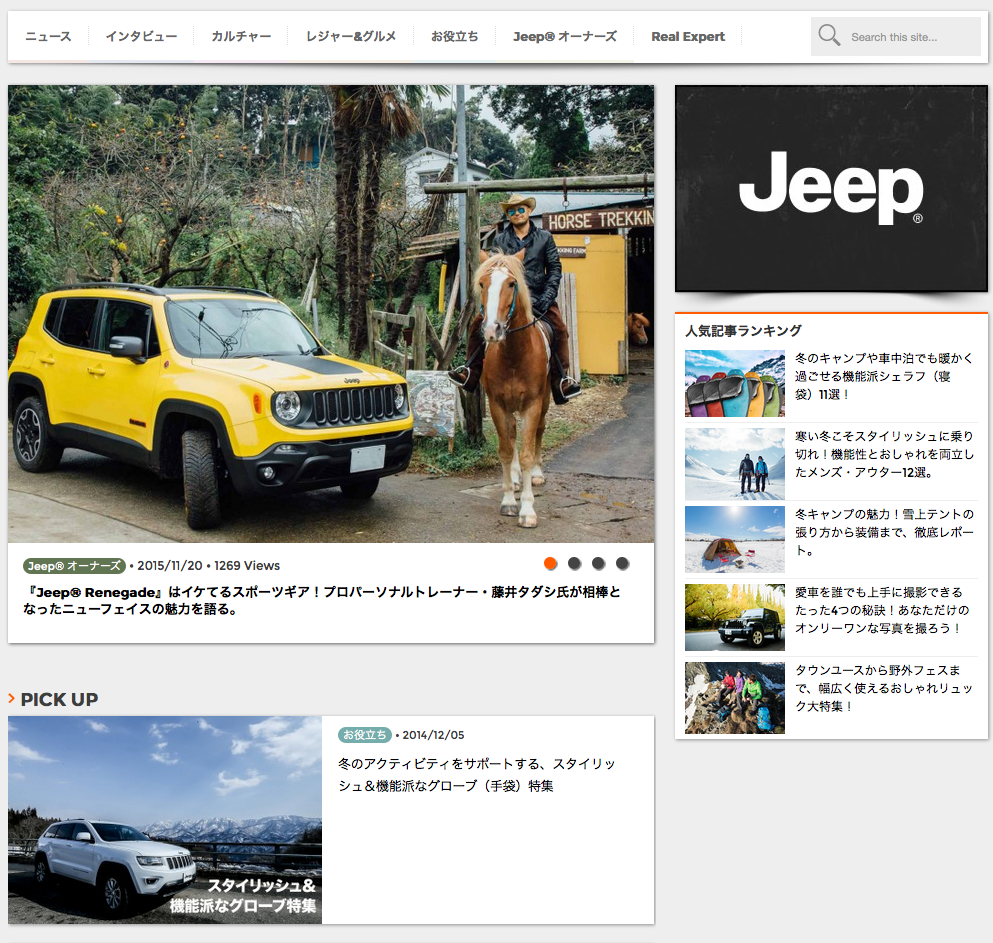Open ranking article 冬キャンプの魅力
The width and height of the screenshot is (993, 943).
pos(884,532)
